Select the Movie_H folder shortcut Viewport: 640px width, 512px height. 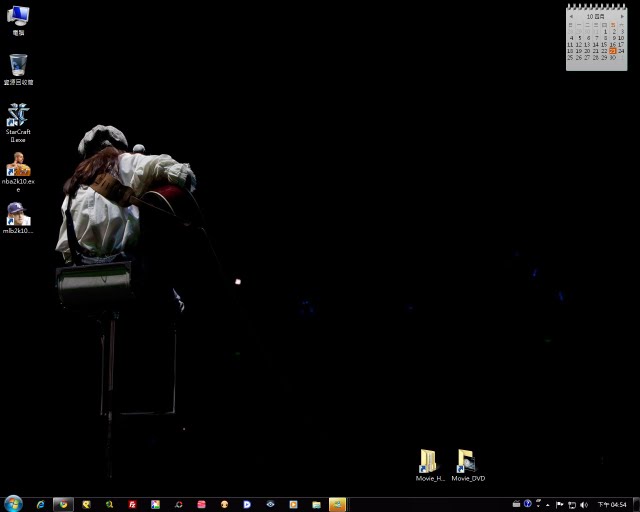click(x=430, y=465)
